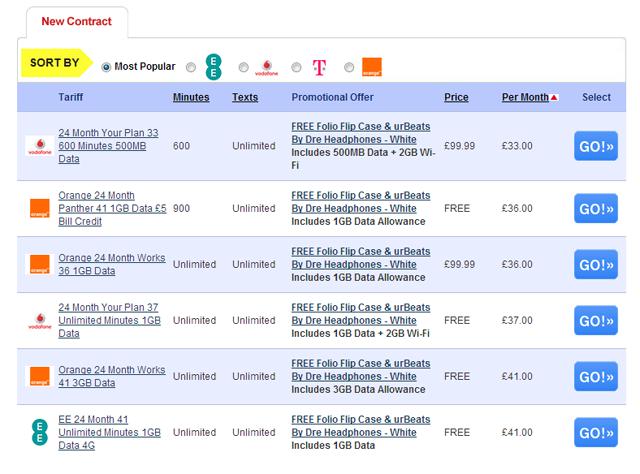Viewport: 640px width, 474px height.
Task: Click the £33.00 per month value
Action: point(517,146)
